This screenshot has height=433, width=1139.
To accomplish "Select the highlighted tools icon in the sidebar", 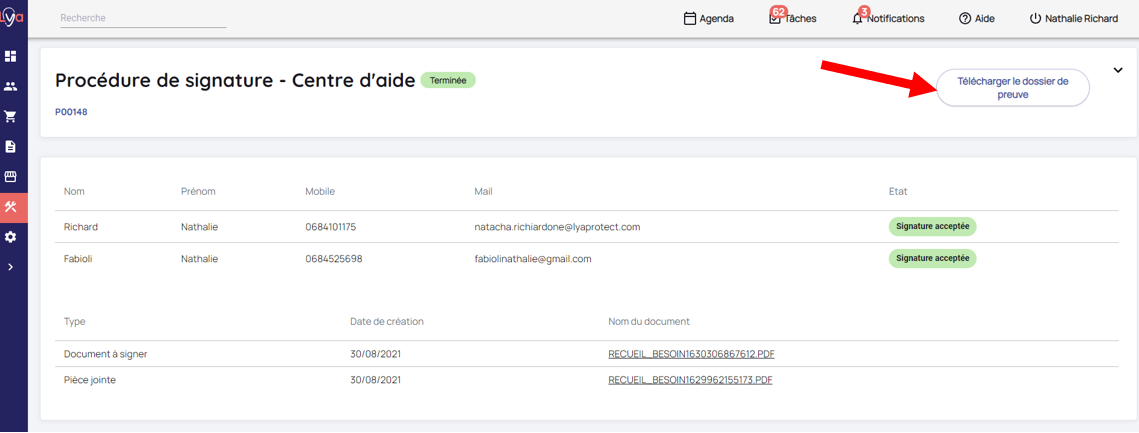I will pyautogui.click(x=11, y=207).
